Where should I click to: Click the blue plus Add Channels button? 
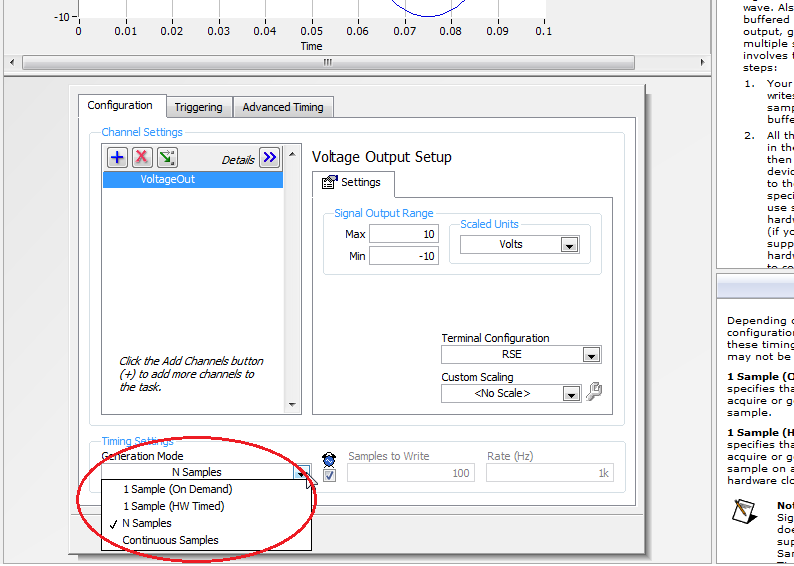[x=117, y=157]
